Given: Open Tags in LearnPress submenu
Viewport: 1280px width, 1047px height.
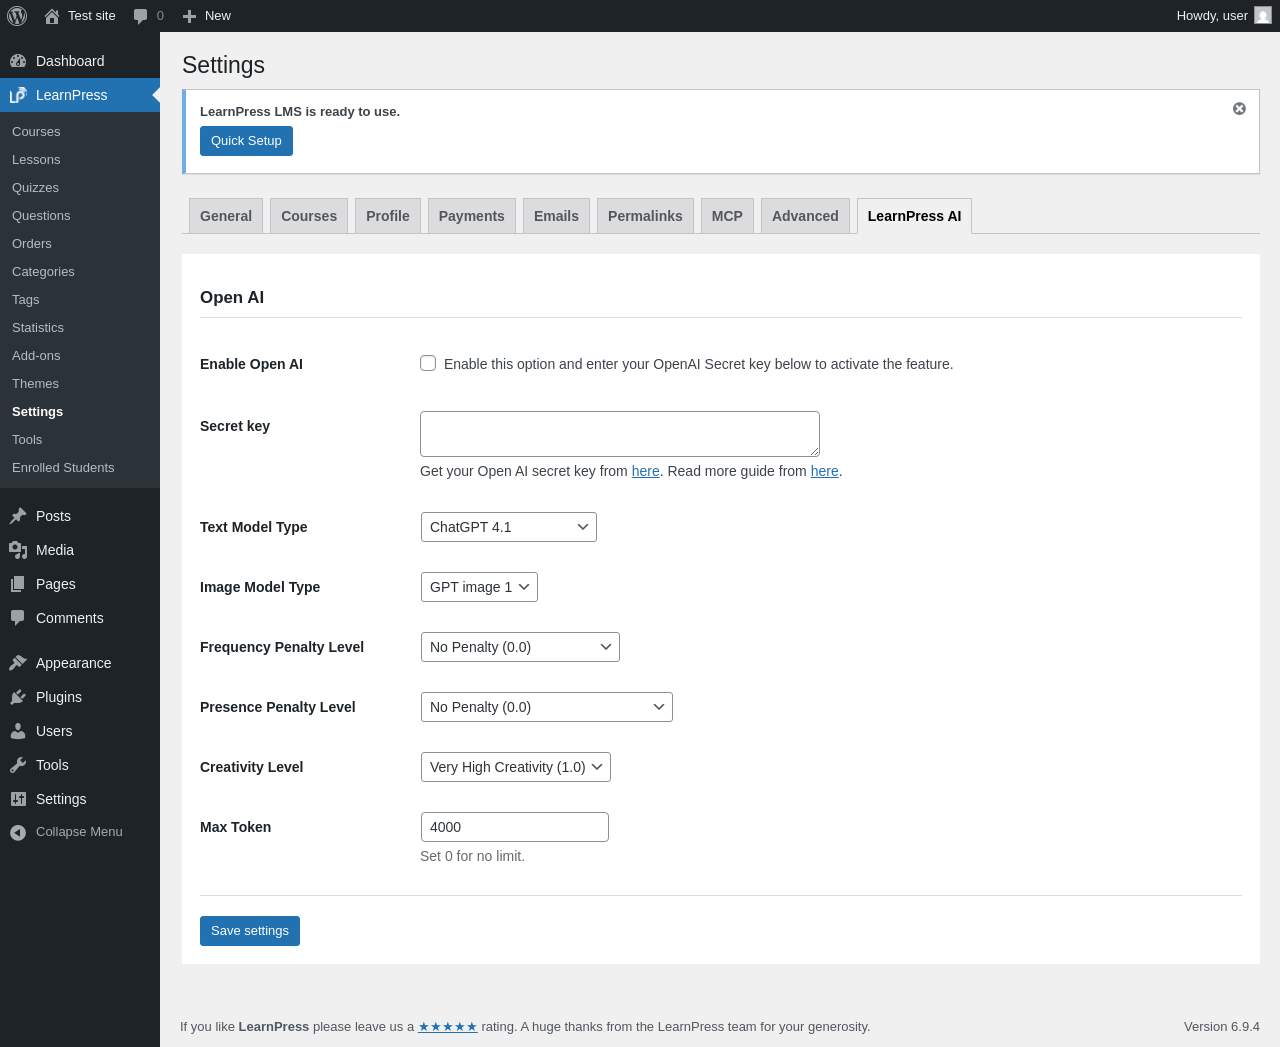Looking at the screenshot, I should tap(26, 300).
